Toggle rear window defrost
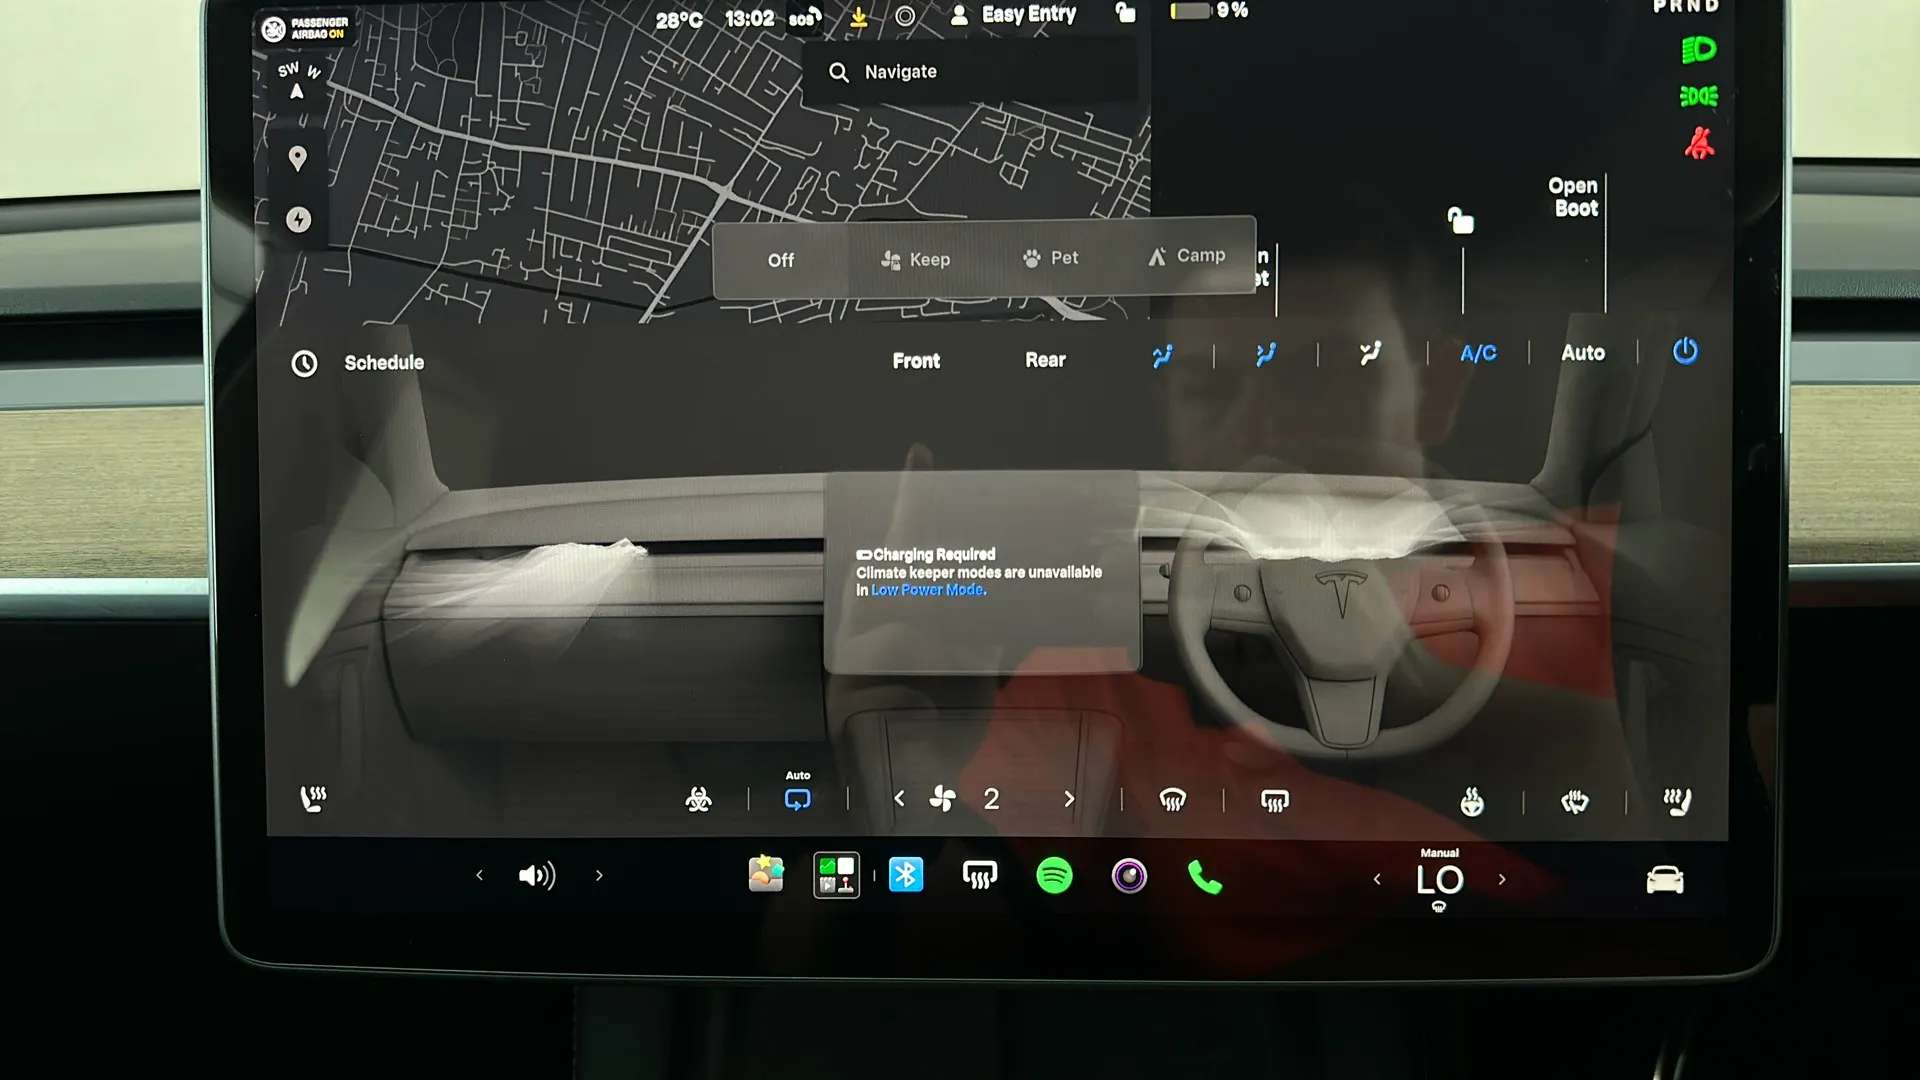Viewport: 1920px width, 1080px height. click(1275, 801)
